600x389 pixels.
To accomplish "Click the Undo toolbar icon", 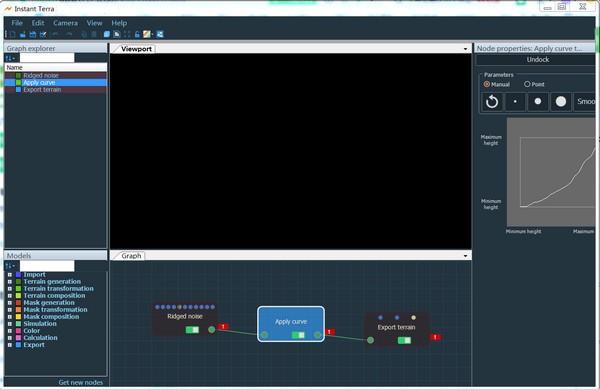I will coord(55,34).
